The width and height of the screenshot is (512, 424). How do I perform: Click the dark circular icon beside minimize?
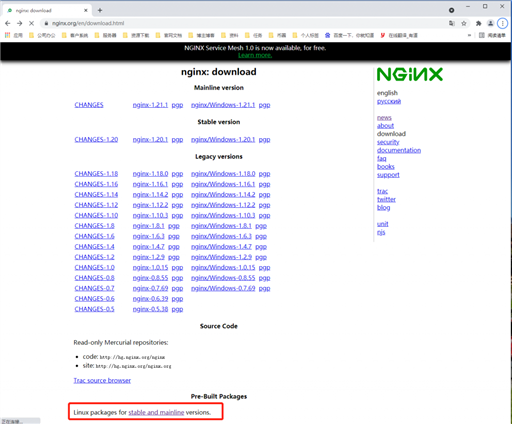pyautogui.click(x=451, y=10)
